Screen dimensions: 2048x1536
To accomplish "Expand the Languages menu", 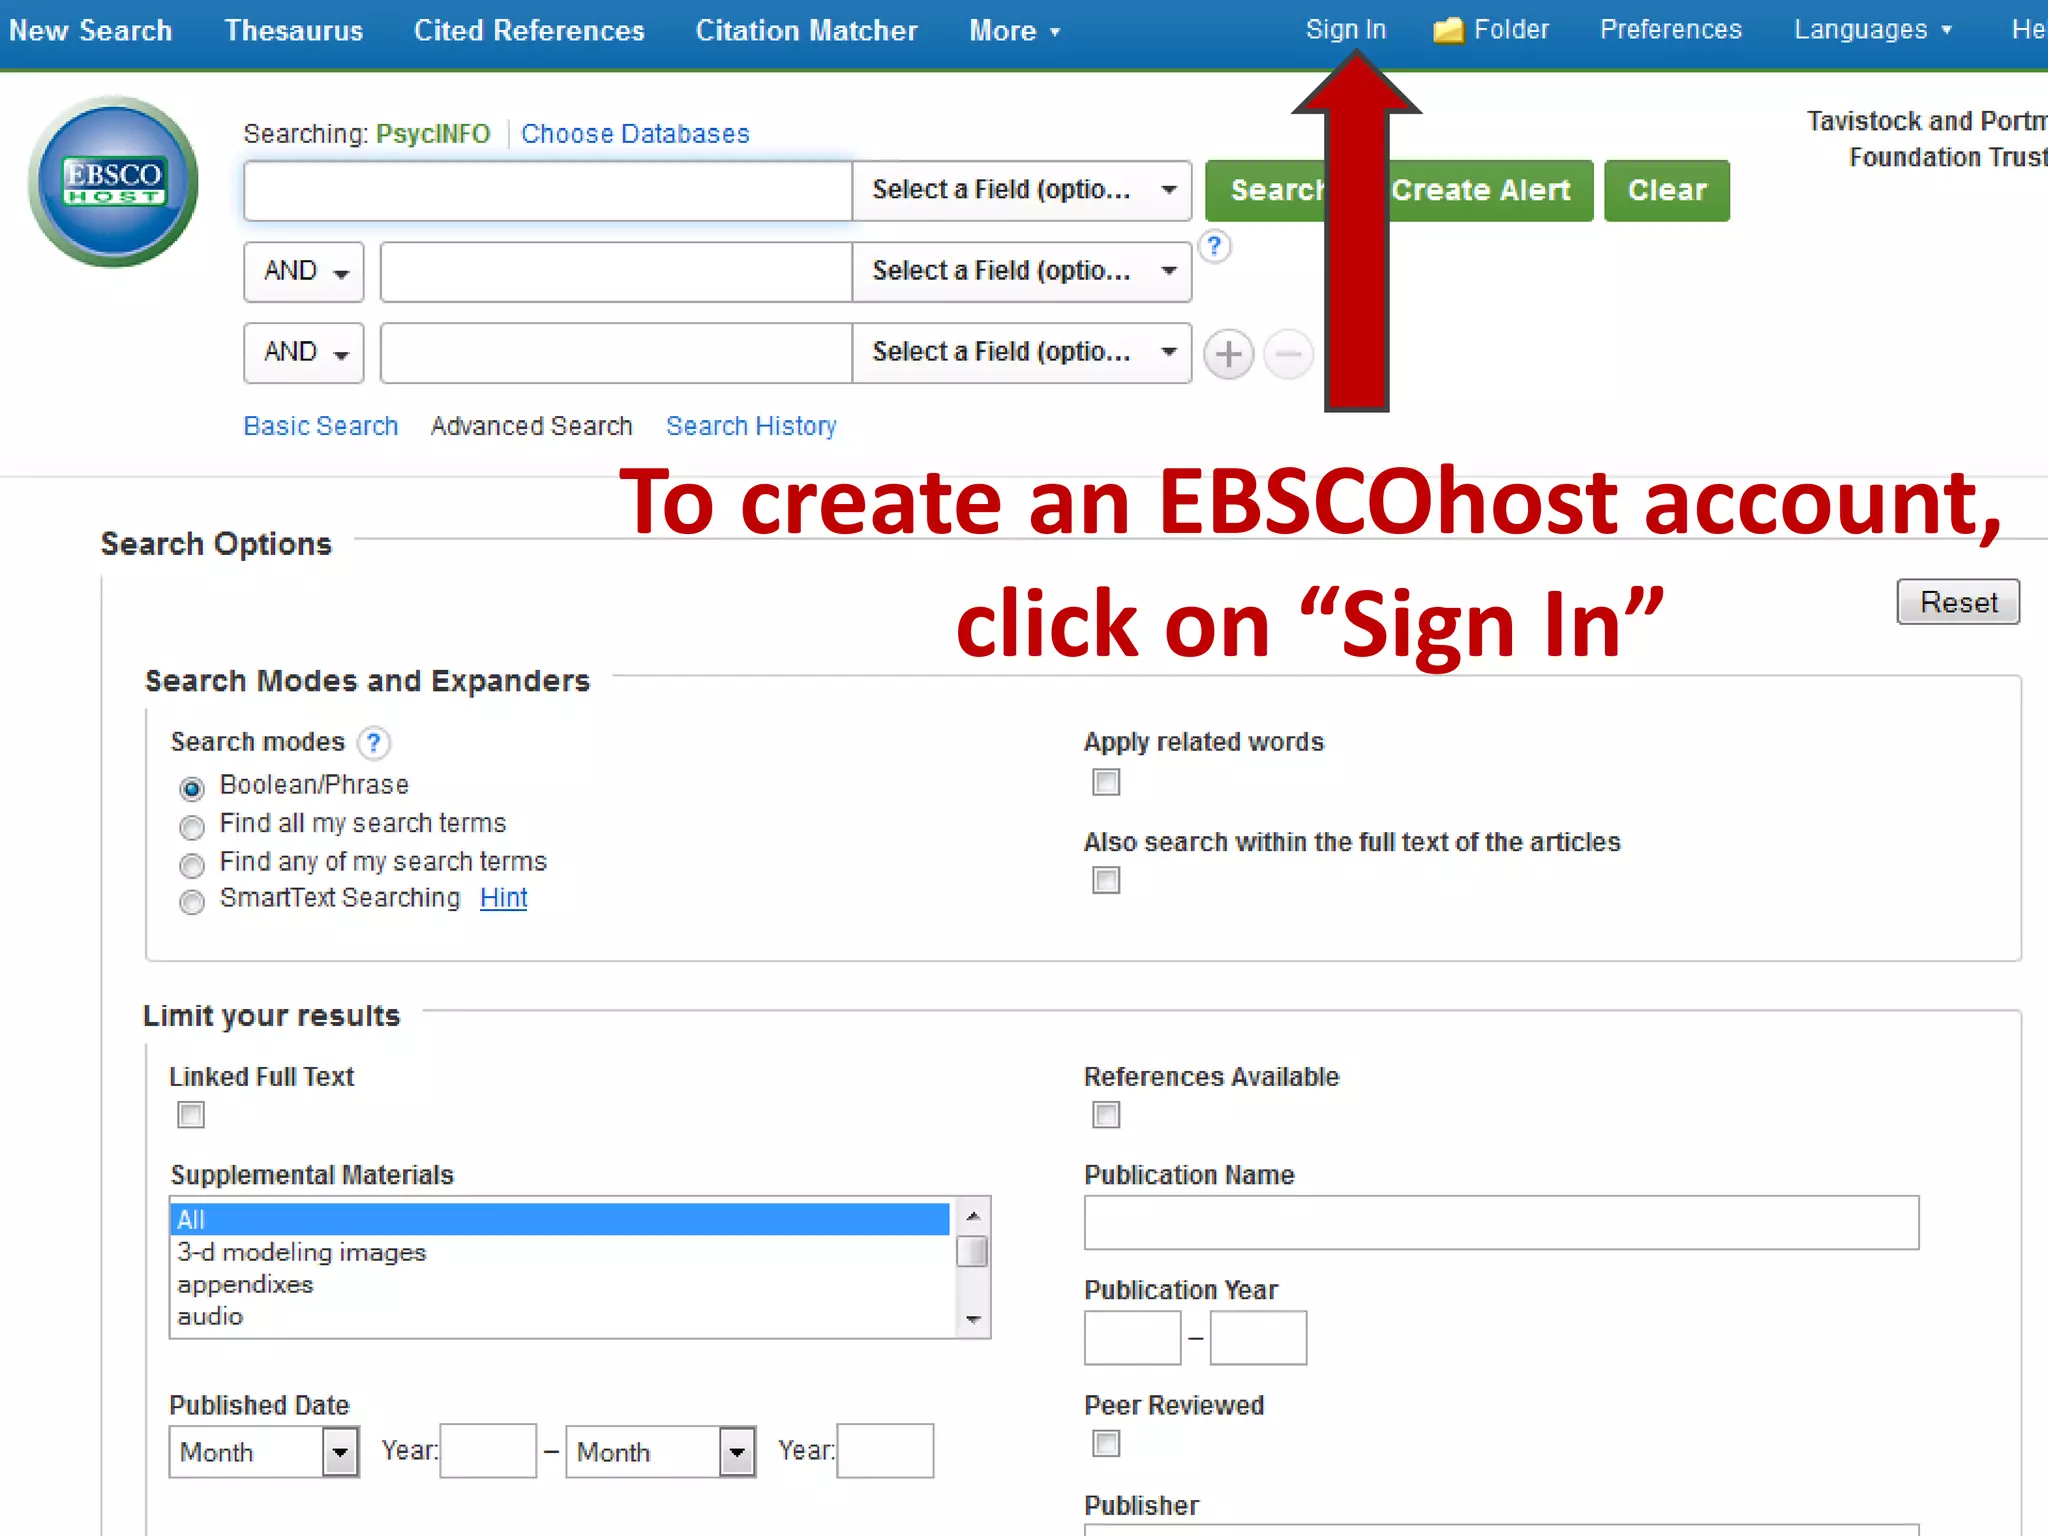I will tap(1872, 30).
